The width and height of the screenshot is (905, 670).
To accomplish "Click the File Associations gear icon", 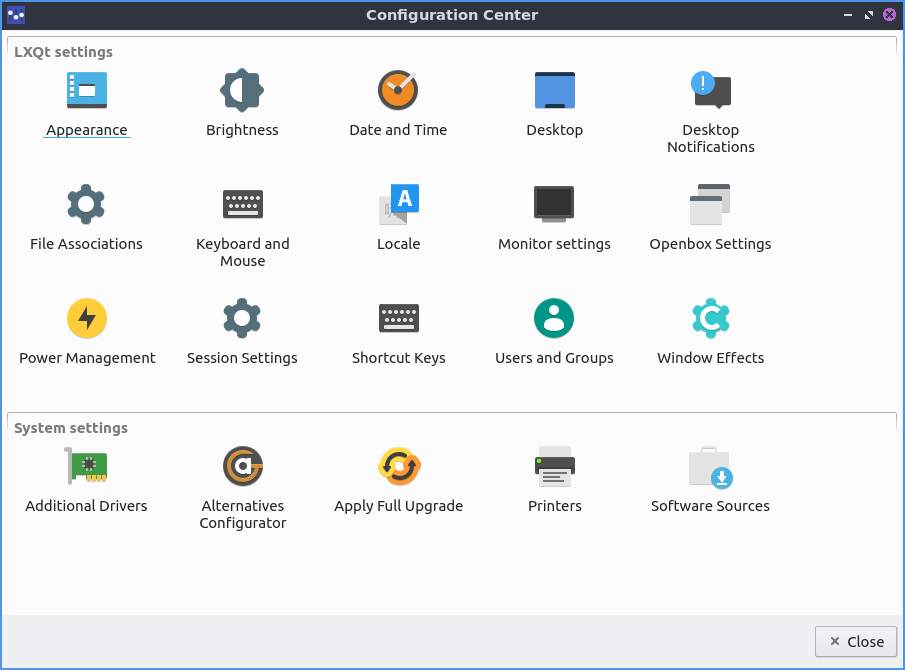I will point(87,205).
